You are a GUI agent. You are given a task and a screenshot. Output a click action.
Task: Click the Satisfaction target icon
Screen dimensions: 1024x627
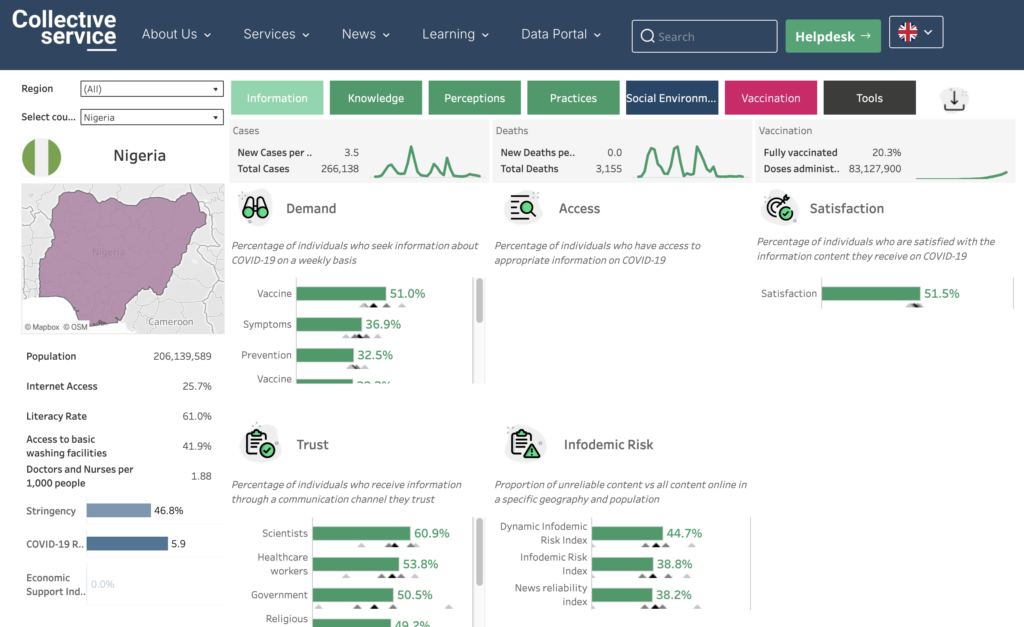778,208
